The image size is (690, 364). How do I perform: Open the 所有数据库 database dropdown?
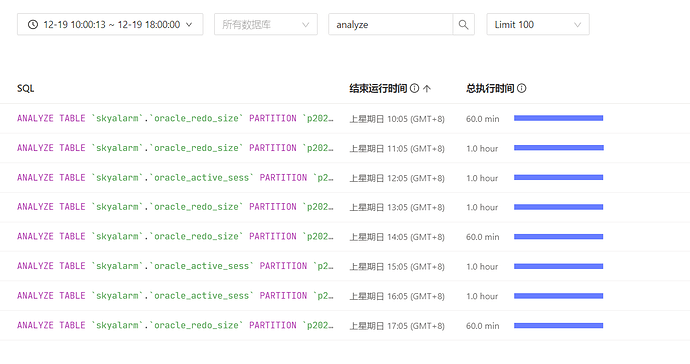266,24
